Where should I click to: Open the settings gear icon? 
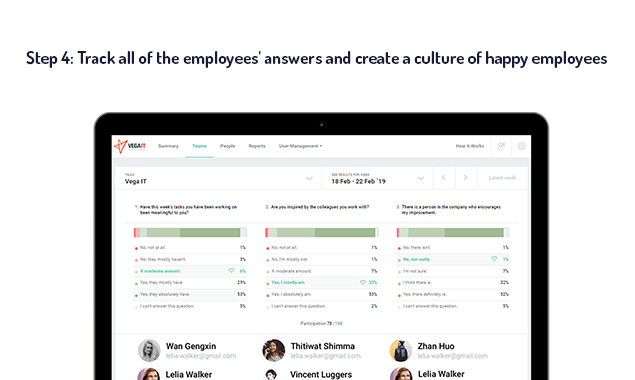click(x=522, y=146)
